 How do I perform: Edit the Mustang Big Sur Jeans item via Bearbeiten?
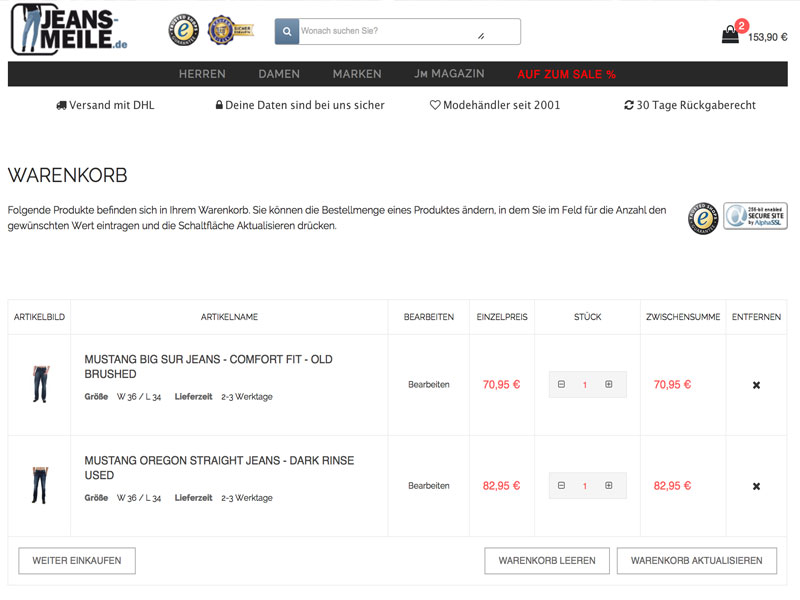(x=429, y=385)
